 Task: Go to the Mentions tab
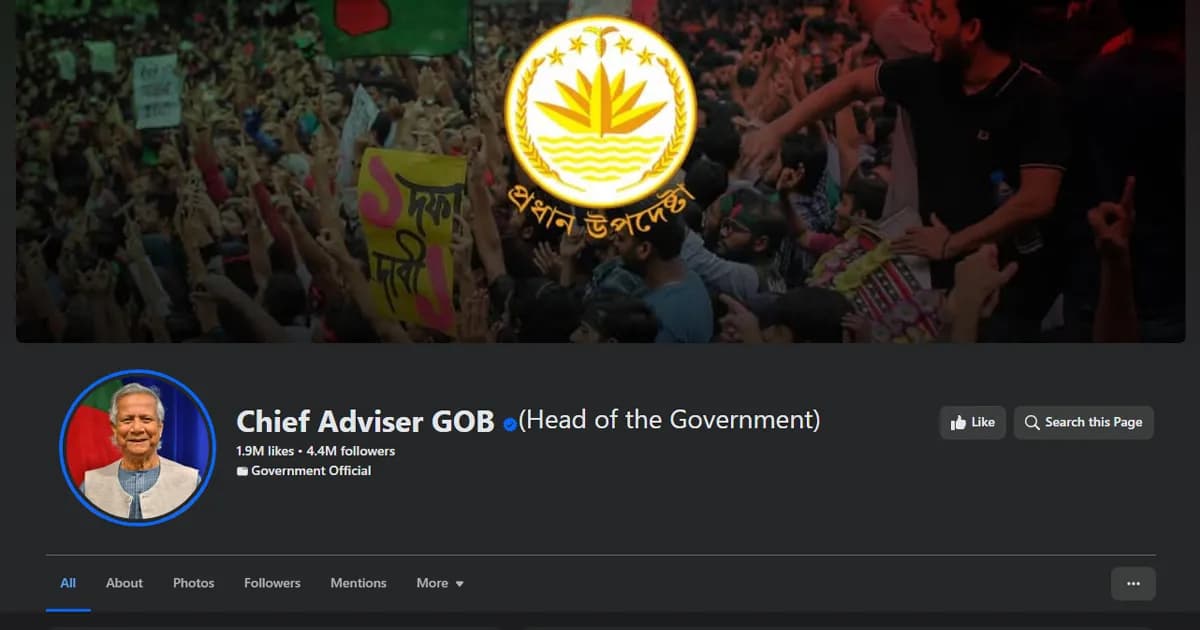358,583
